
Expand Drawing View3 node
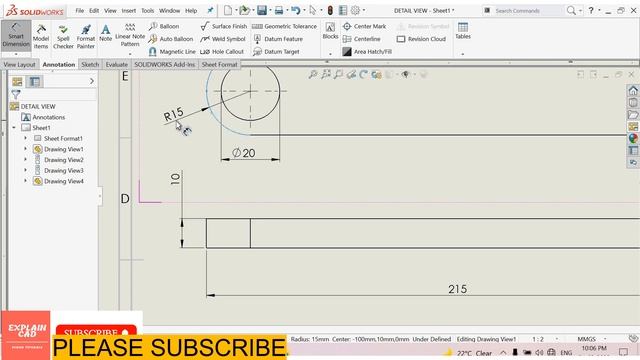pos(25,170)
